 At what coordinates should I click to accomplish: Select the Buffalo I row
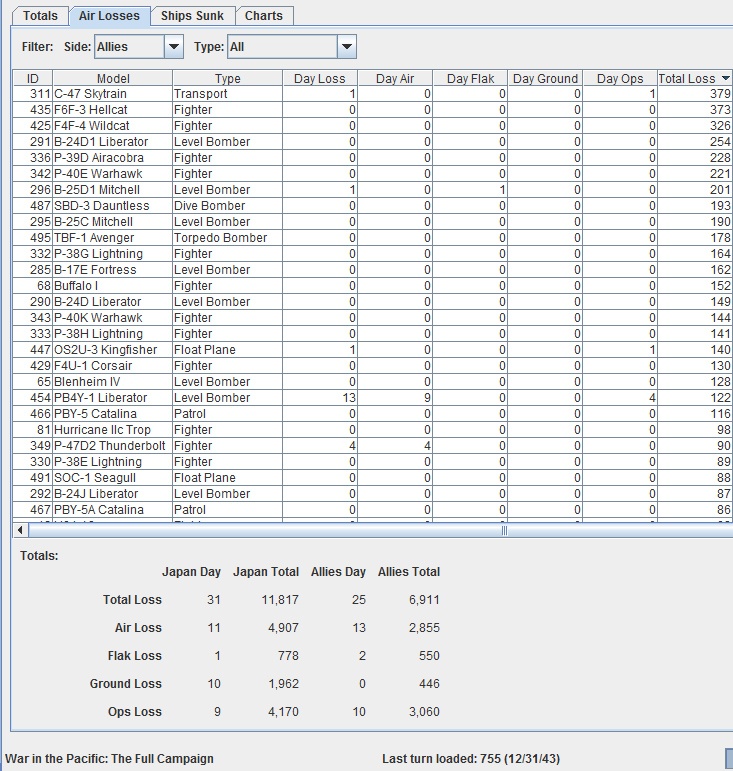373,286
